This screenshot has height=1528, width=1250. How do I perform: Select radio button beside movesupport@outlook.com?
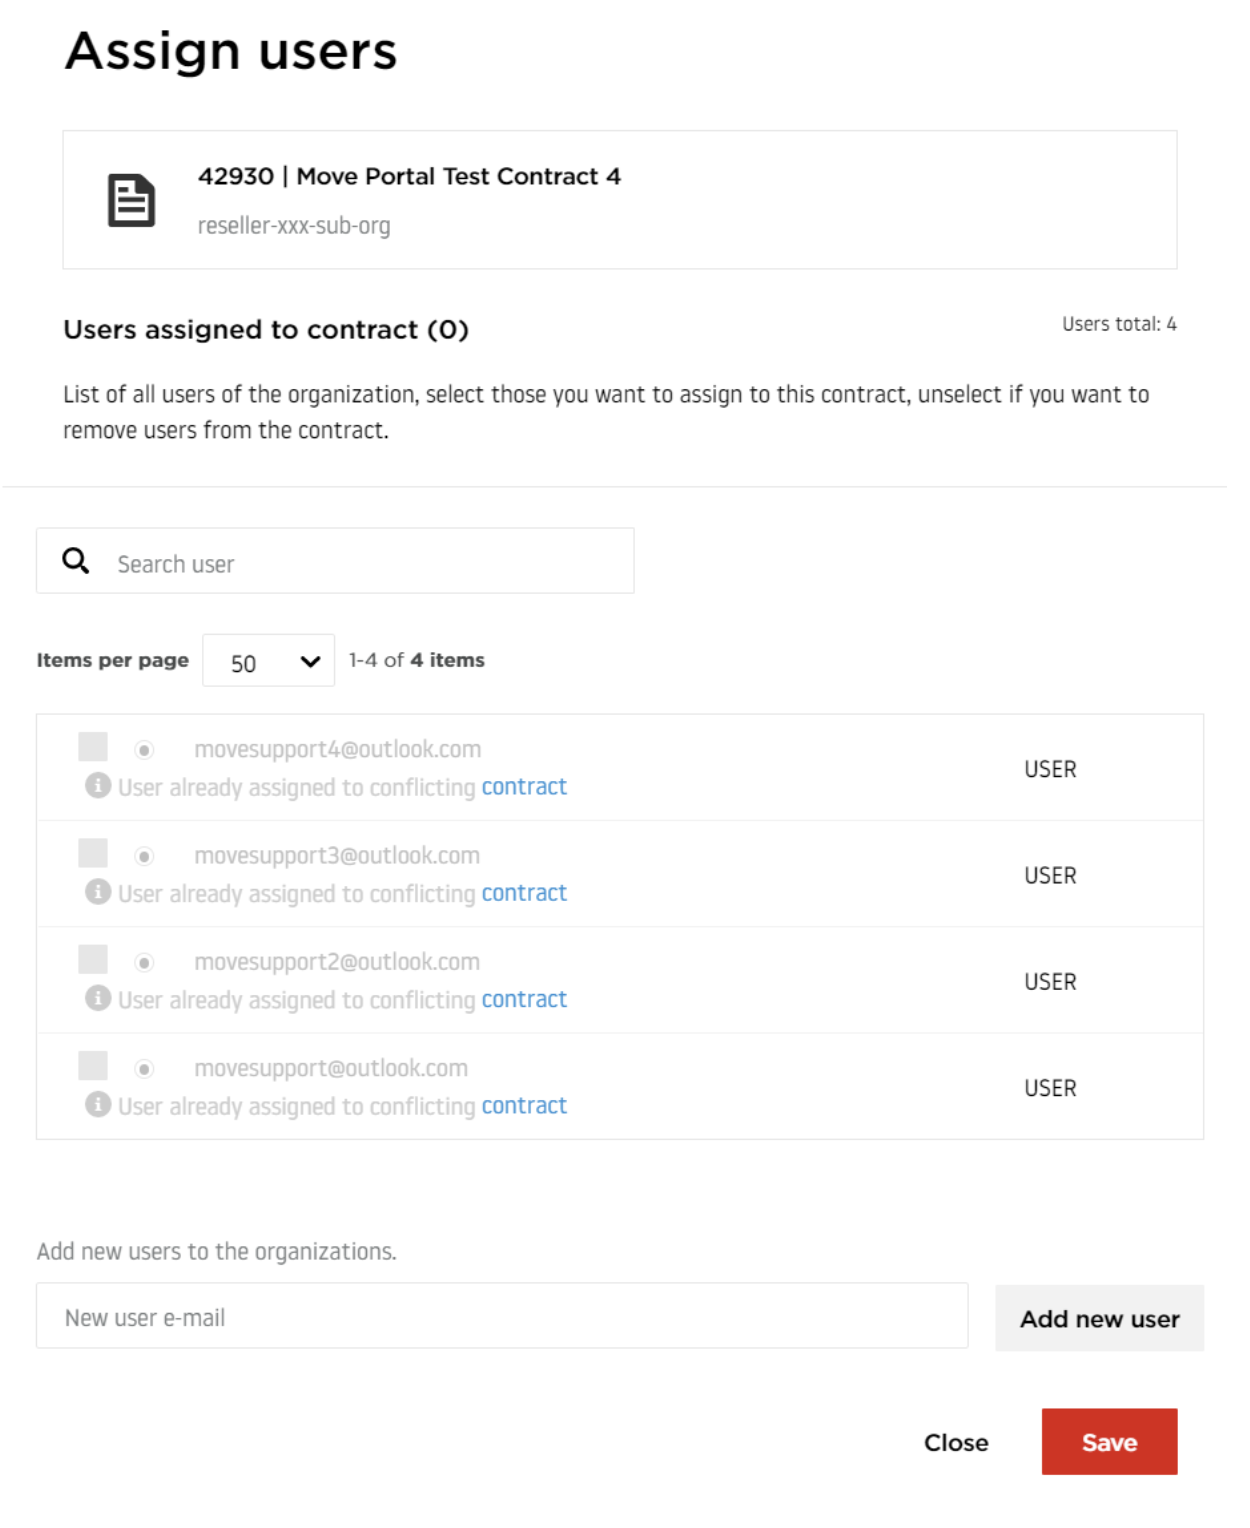(145, 1070)
